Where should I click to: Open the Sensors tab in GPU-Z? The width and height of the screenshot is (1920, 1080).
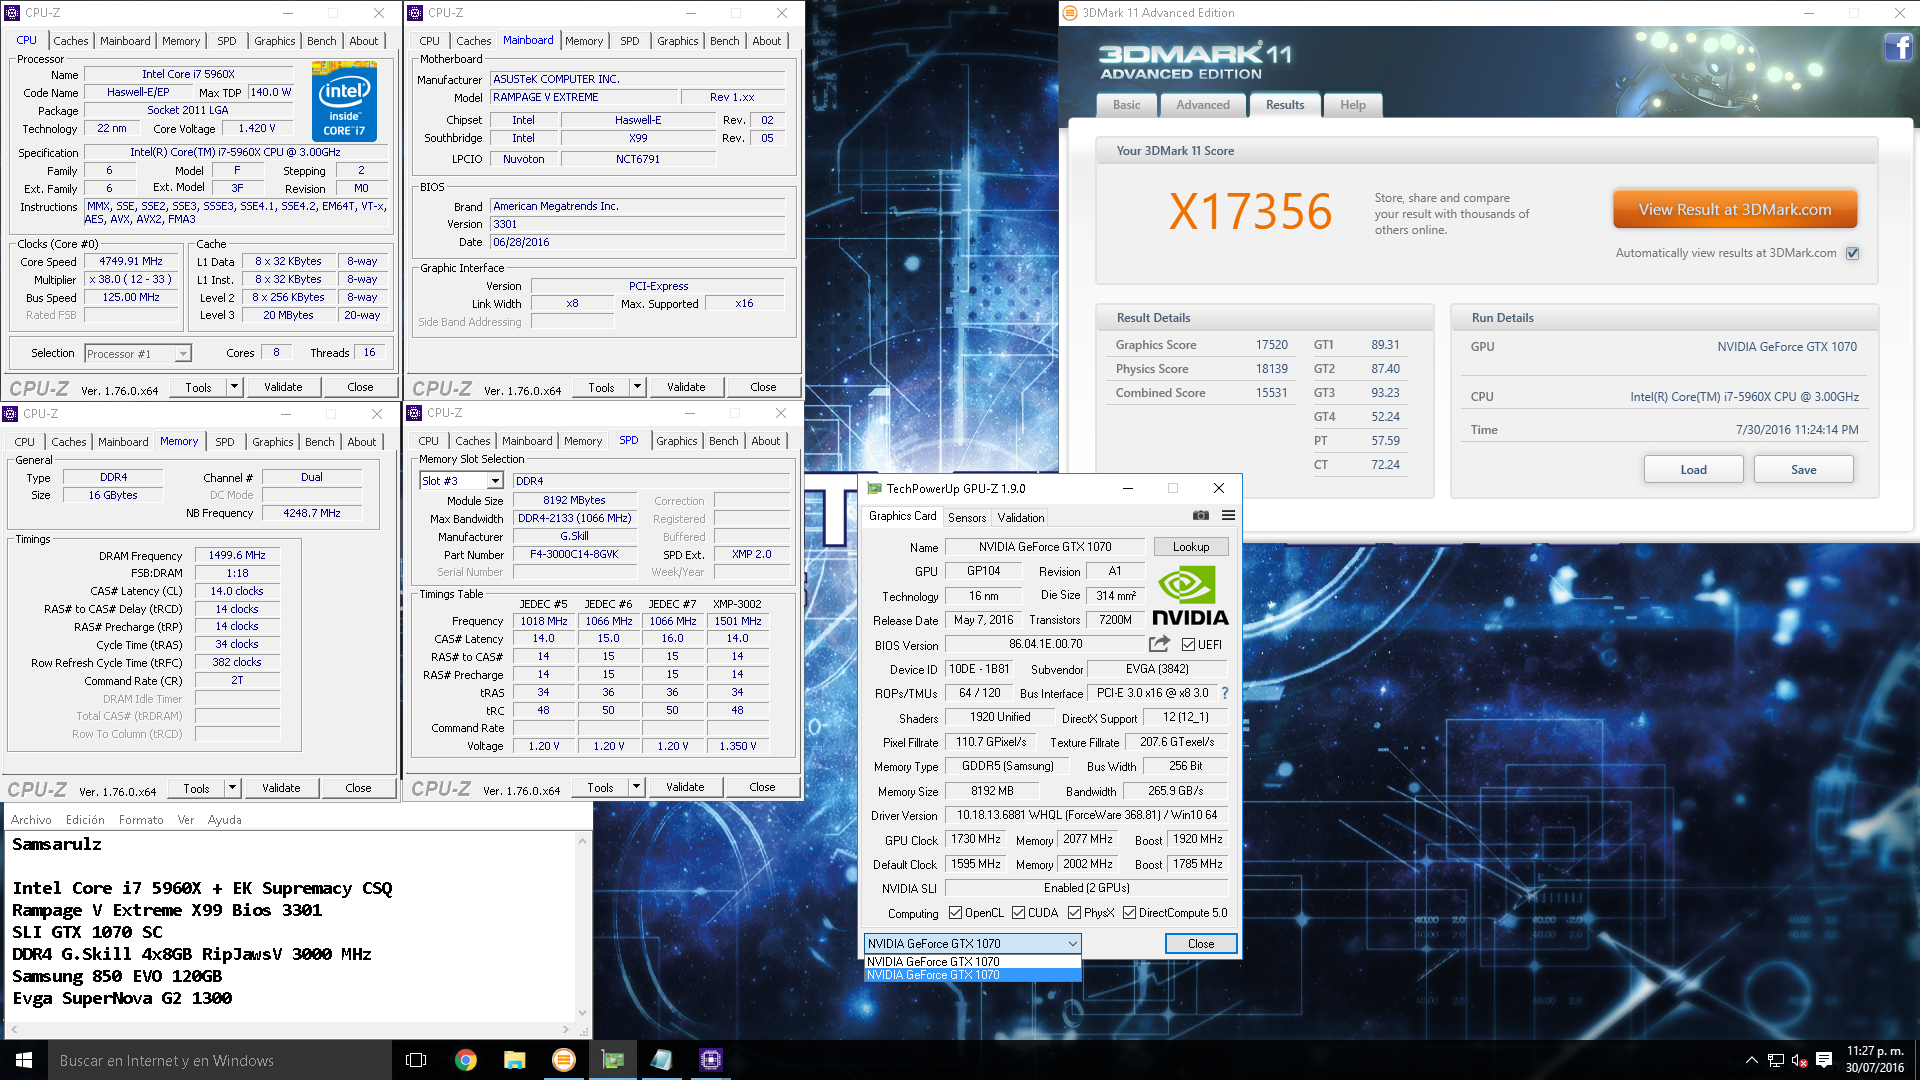967,518
